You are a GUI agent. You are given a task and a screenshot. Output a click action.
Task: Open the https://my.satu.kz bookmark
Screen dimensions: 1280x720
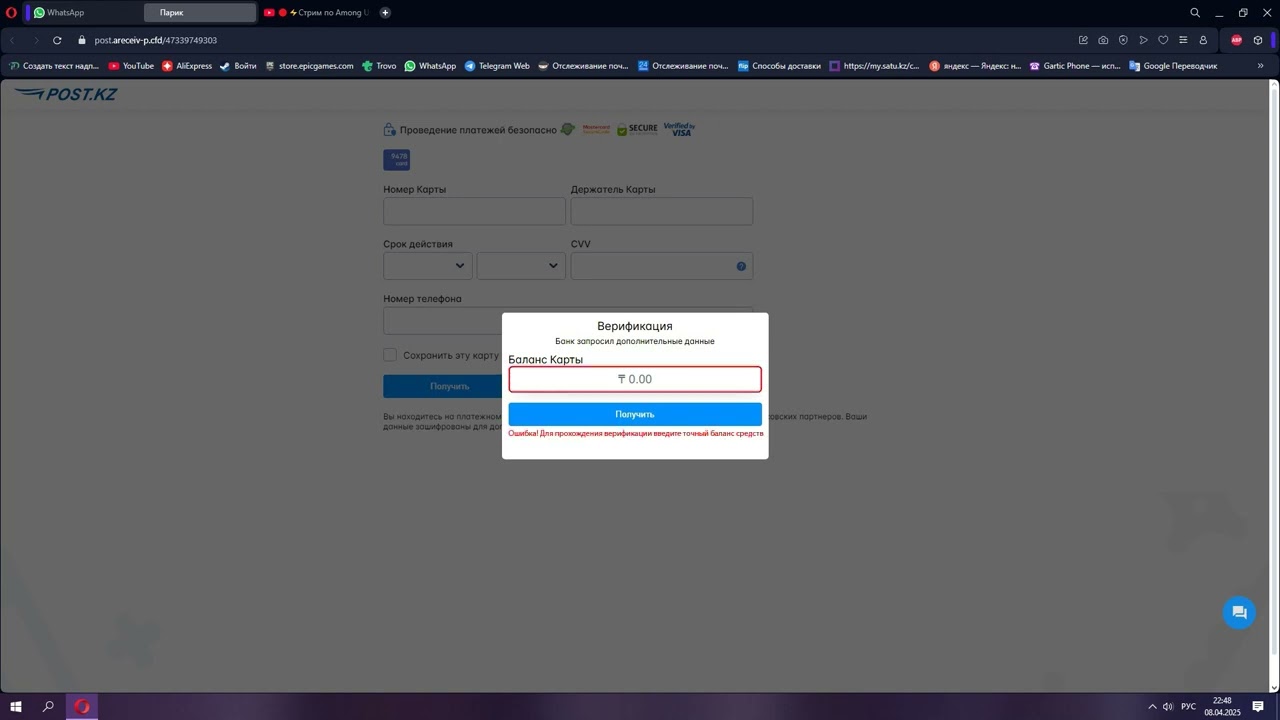point(874,66)
